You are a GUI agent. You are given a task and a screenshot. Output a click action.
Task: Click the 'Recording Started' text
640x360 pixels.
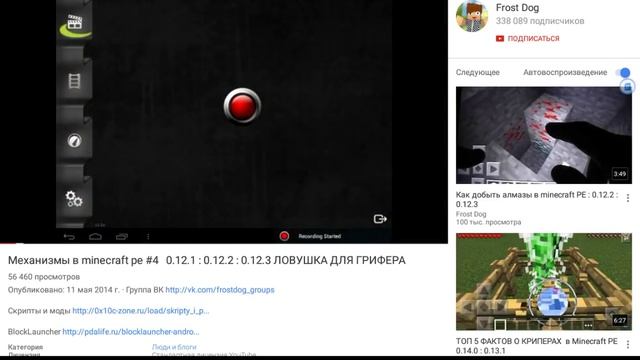point(320,236)
